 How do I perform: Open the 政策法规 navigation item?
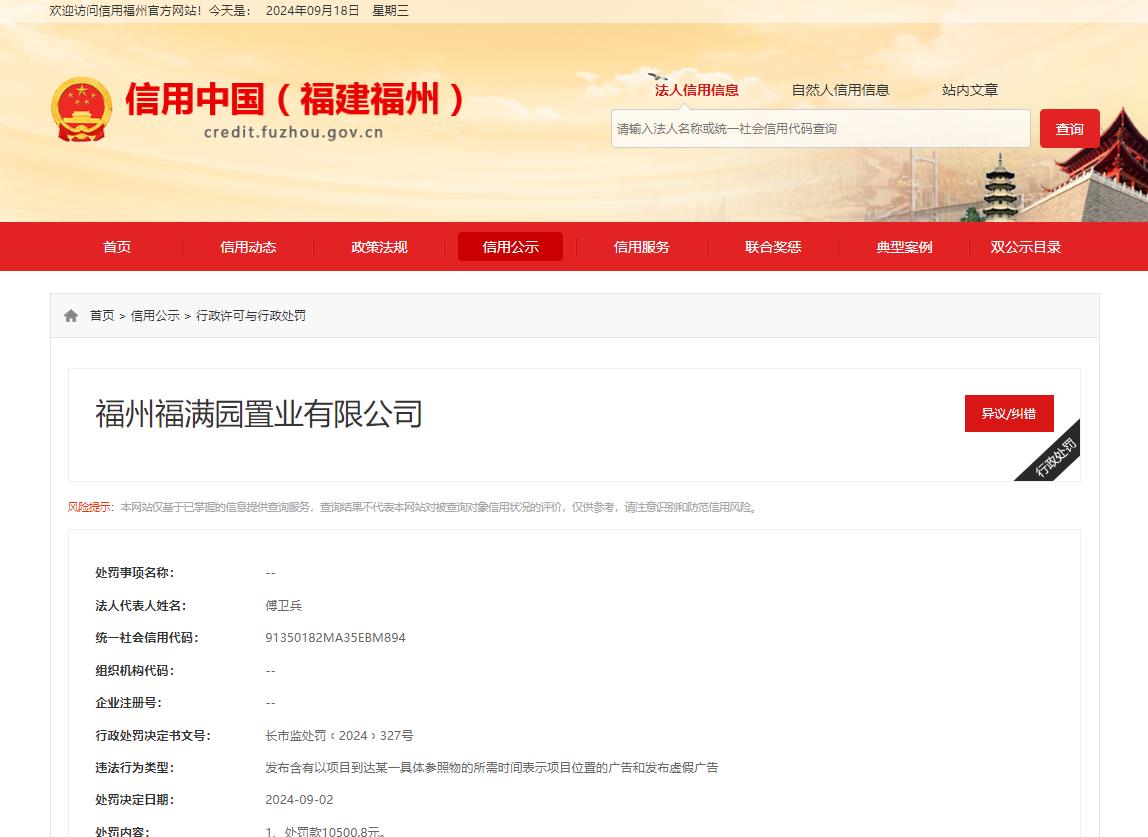tap(379, 247)
